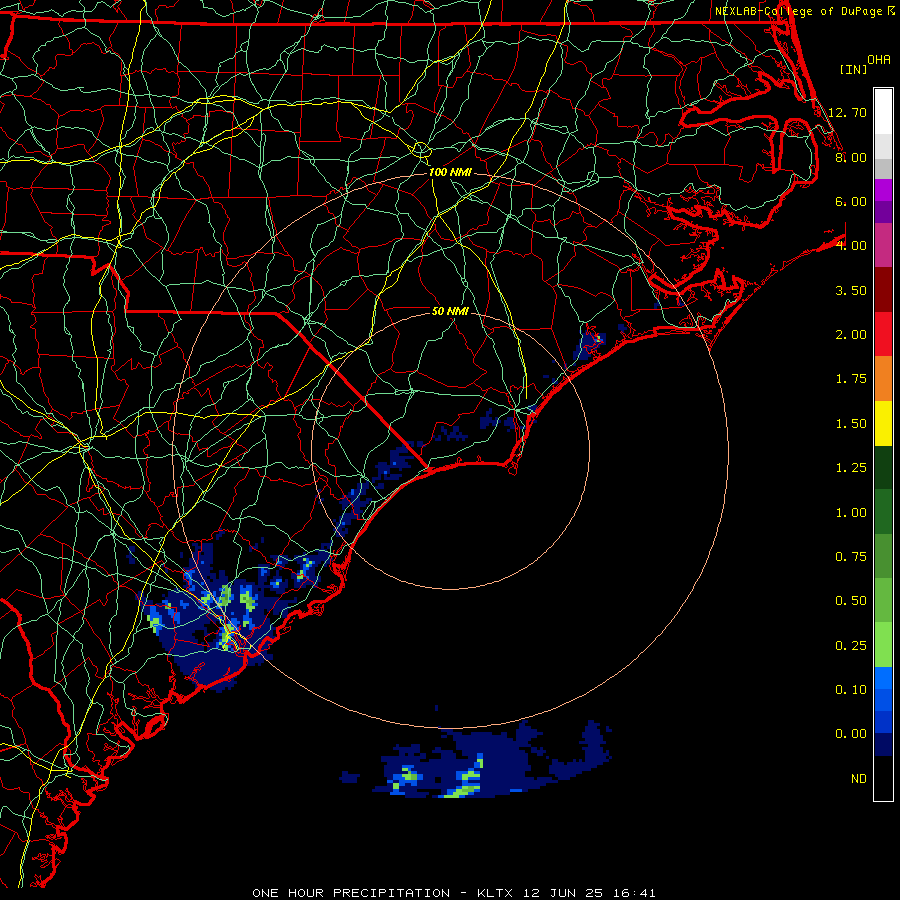
Task: Pick the green swatch beside 0.75
Action: (x=883, y=556)
